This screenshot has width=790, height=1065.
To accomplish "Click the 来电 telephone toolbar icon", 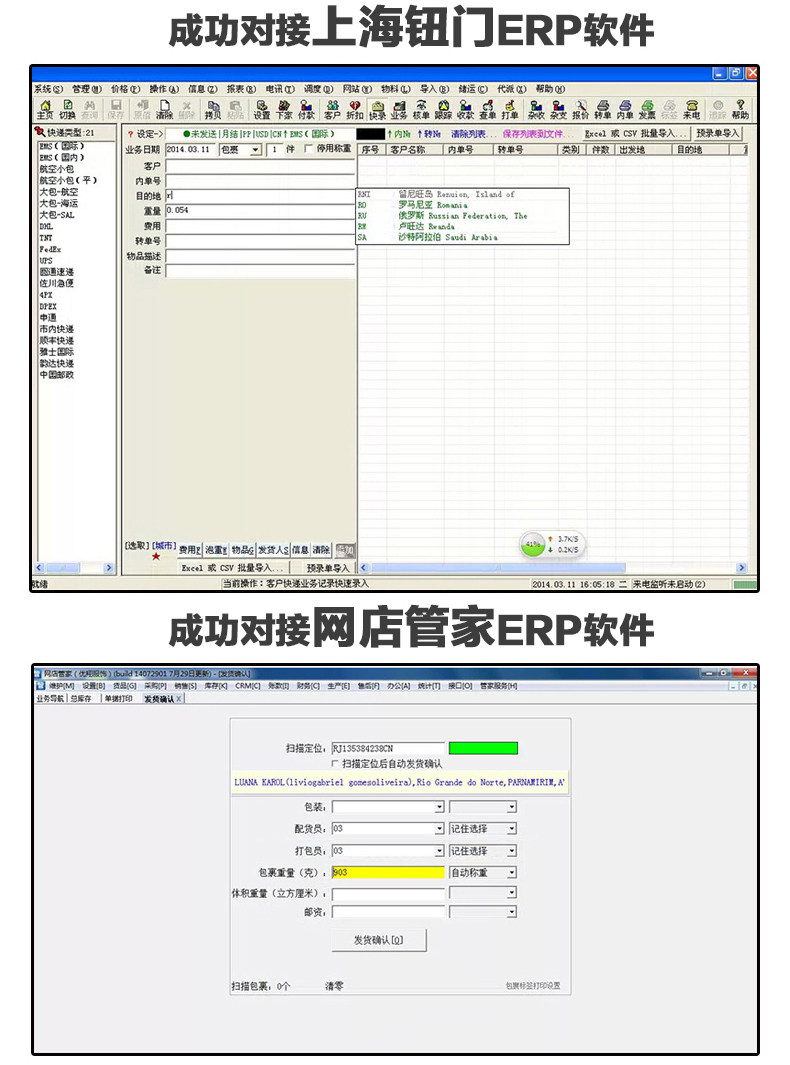I will pyautogui.click(x=692, y=109).
